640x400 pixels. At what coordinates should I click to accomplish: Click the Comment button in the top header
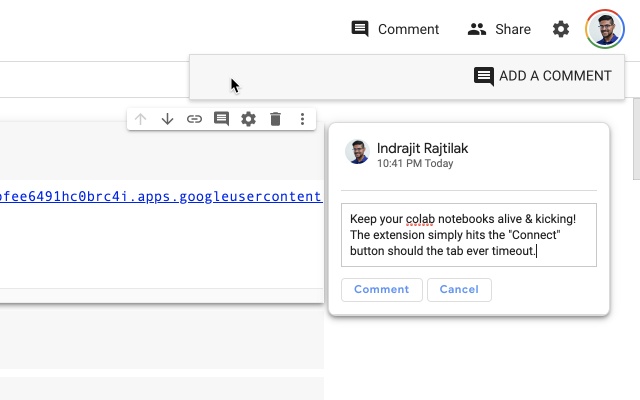coord(395,29)
